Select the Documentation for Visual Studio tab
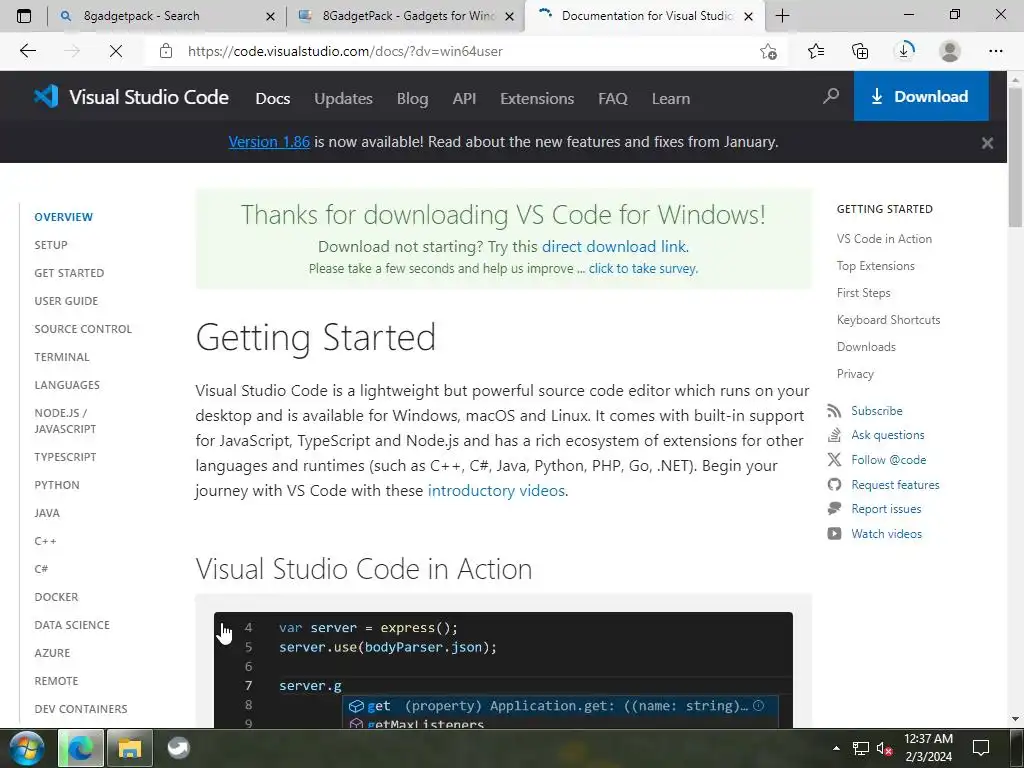This screenshot has height=768, width=1024. click(647, 16)
